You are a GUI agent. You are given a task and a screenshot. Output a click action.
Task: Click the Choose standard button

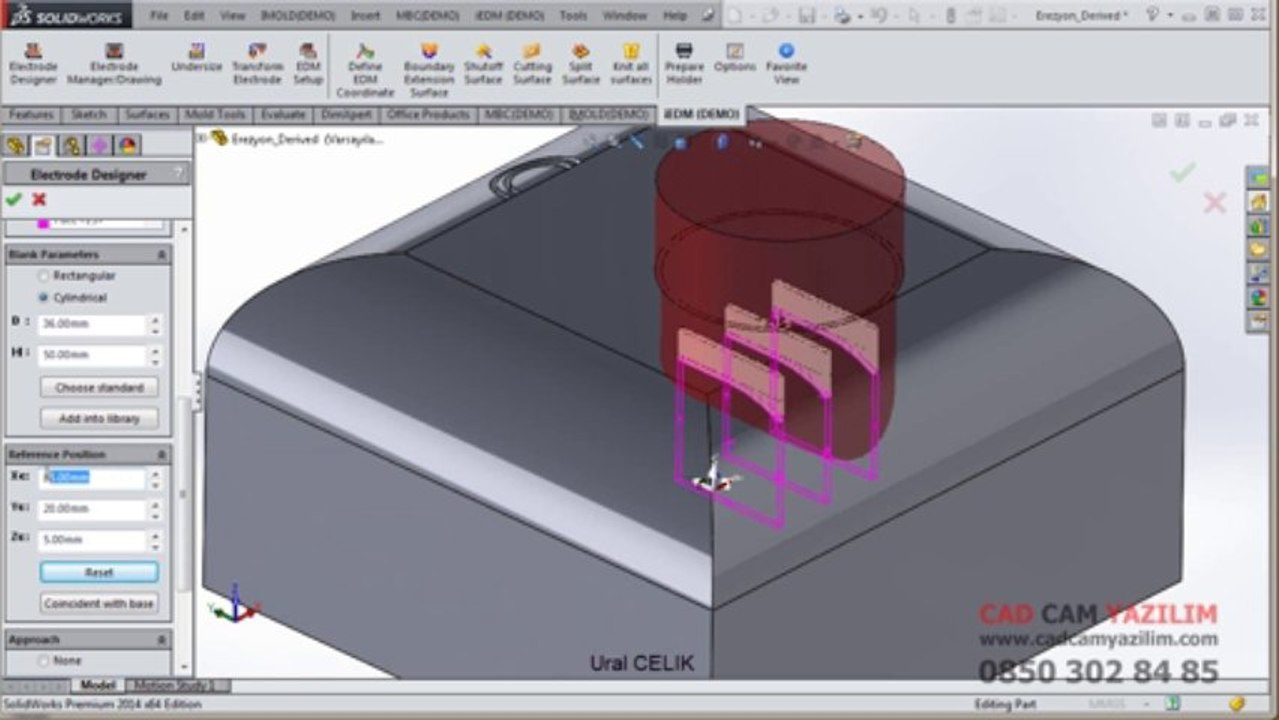99,387
